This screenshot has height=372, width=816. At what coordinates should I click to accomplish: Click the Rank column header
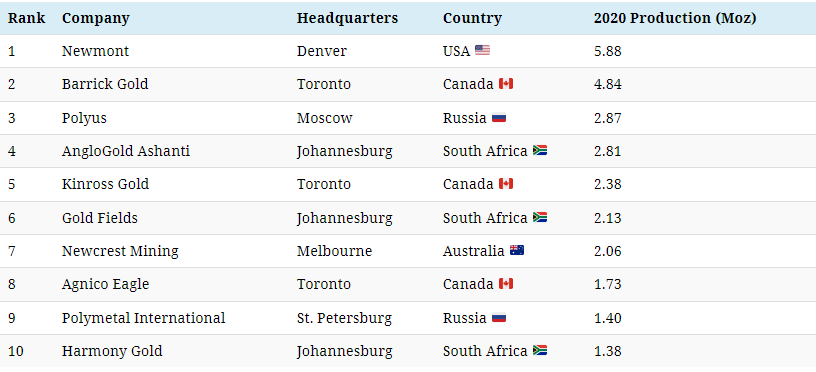pos(27,18)
